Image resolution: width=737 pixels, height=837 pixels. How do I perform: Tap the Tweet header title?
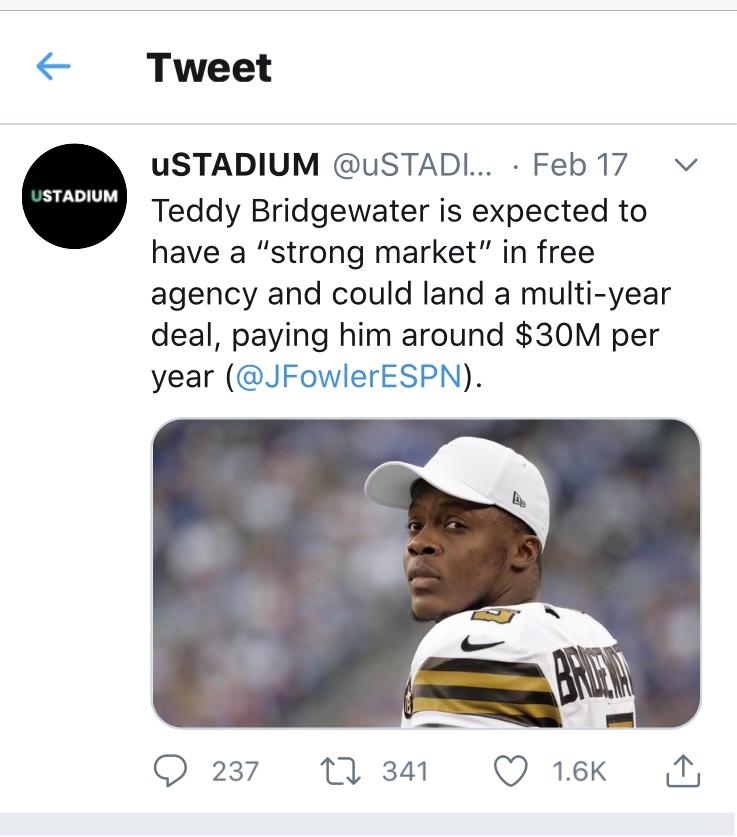209,68
